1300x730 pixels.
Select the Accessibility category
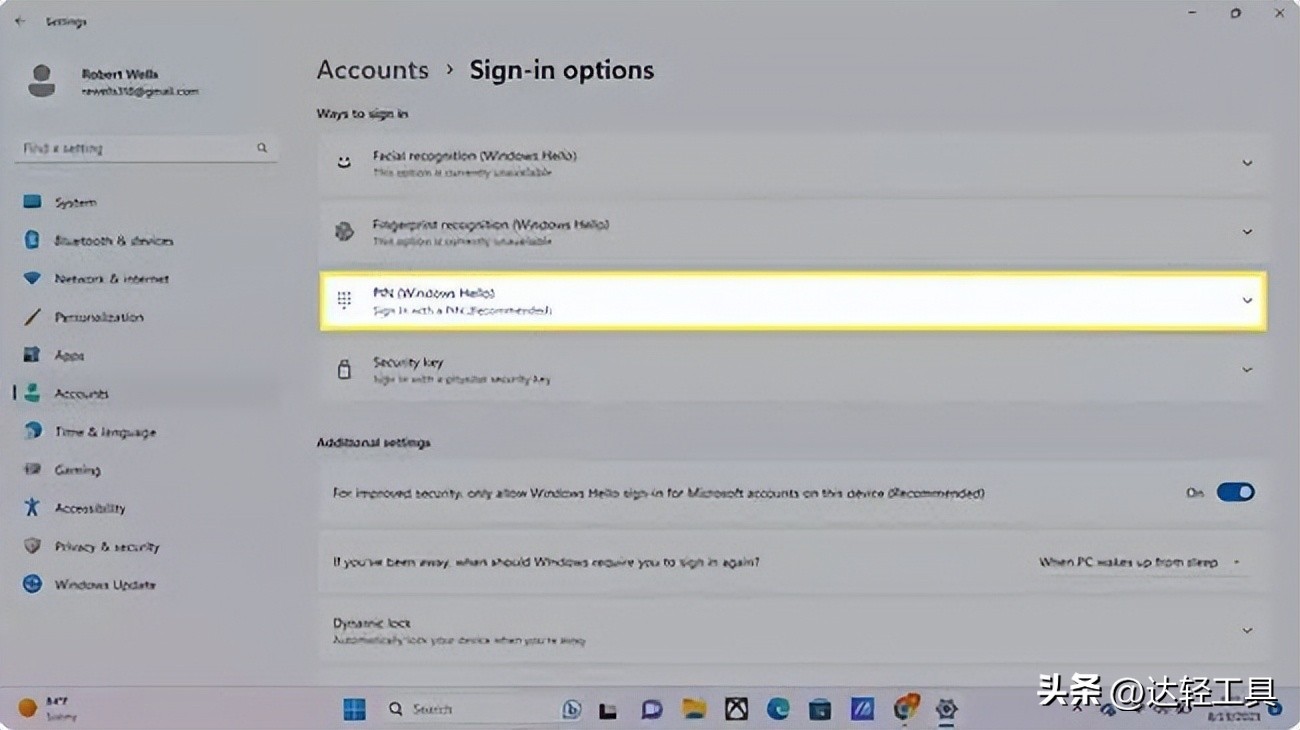(x=93, y=507)
